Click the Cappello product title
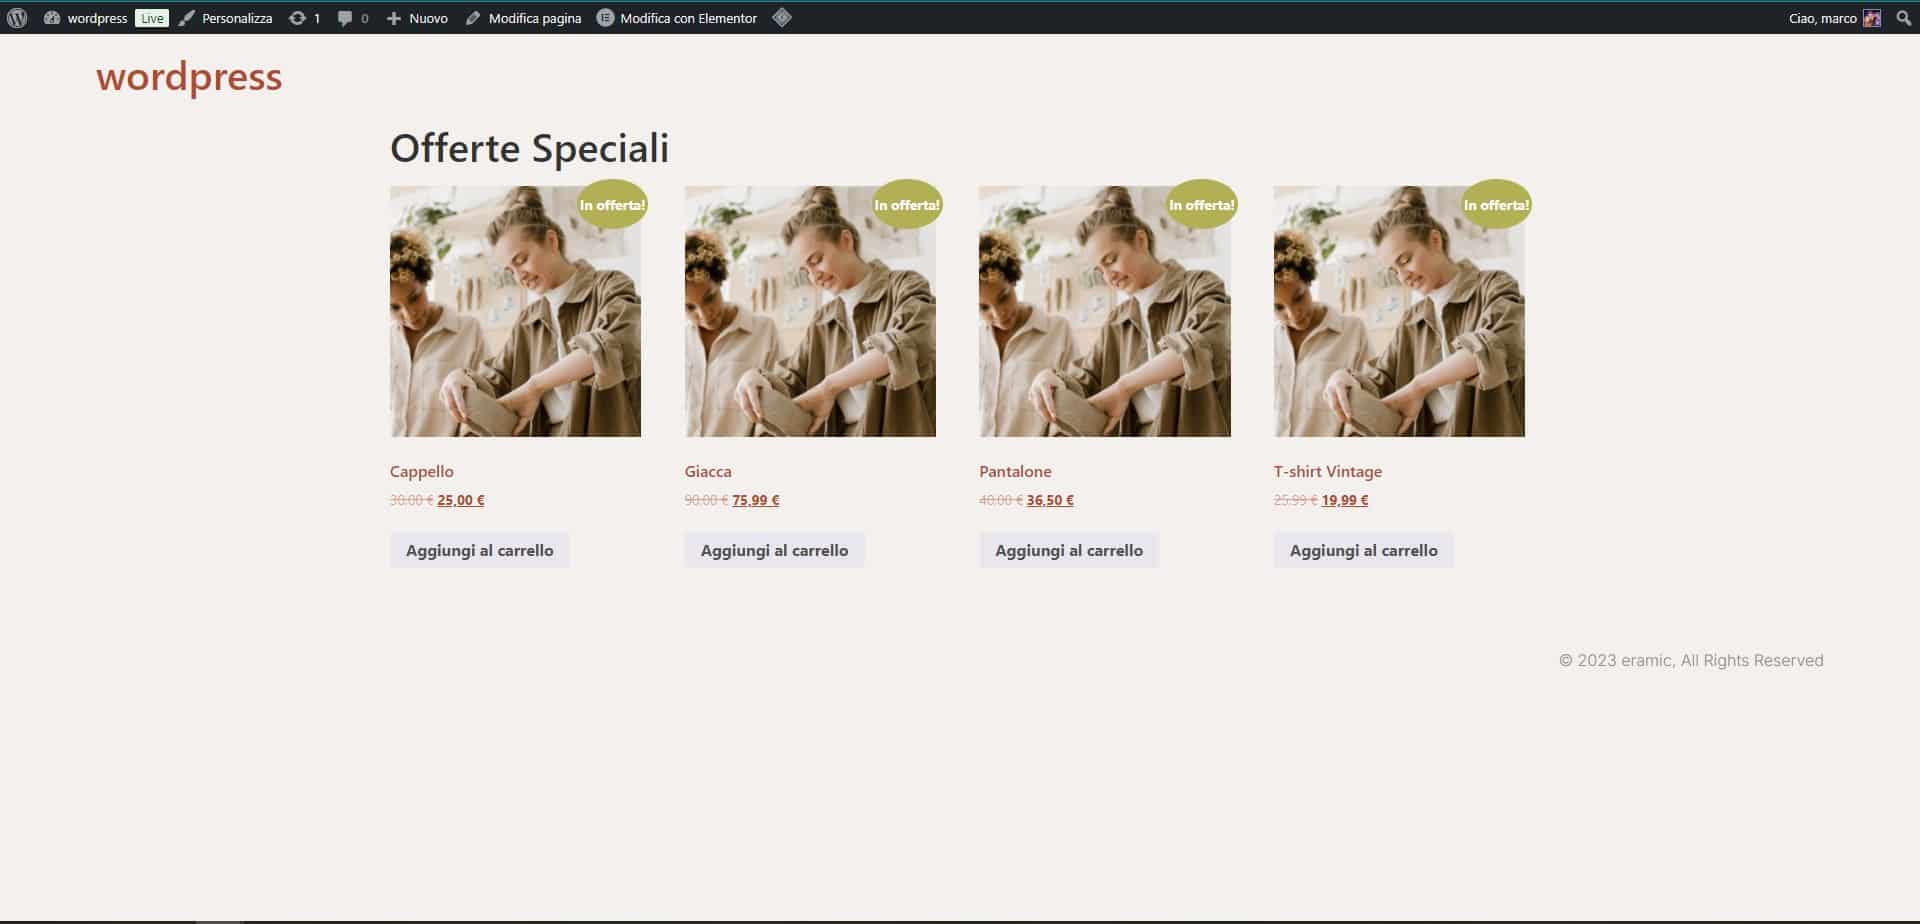This screenshot has width=1920, height=924. point(422,471)
